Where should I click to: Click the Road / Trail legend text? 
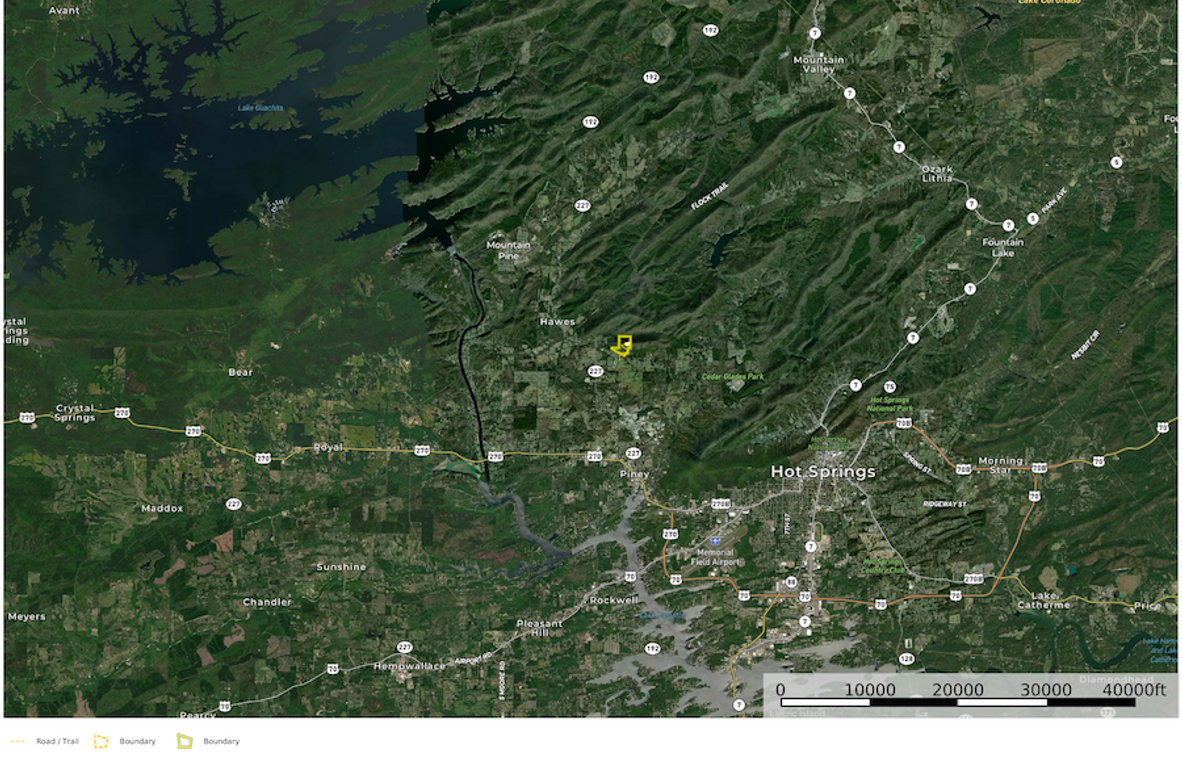(x=57, y=741)
